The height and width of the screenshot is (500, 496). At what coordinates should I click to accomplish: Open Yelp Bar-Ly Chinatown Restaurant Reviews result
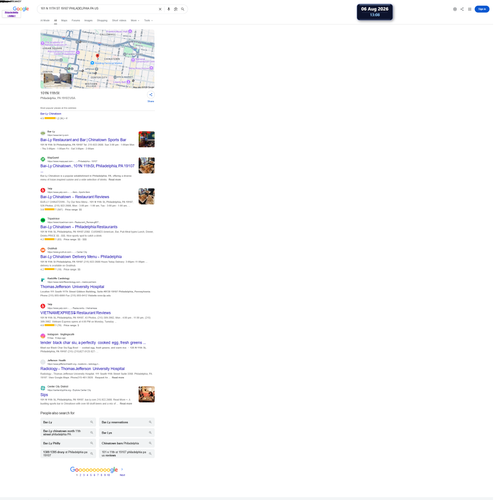75,197
